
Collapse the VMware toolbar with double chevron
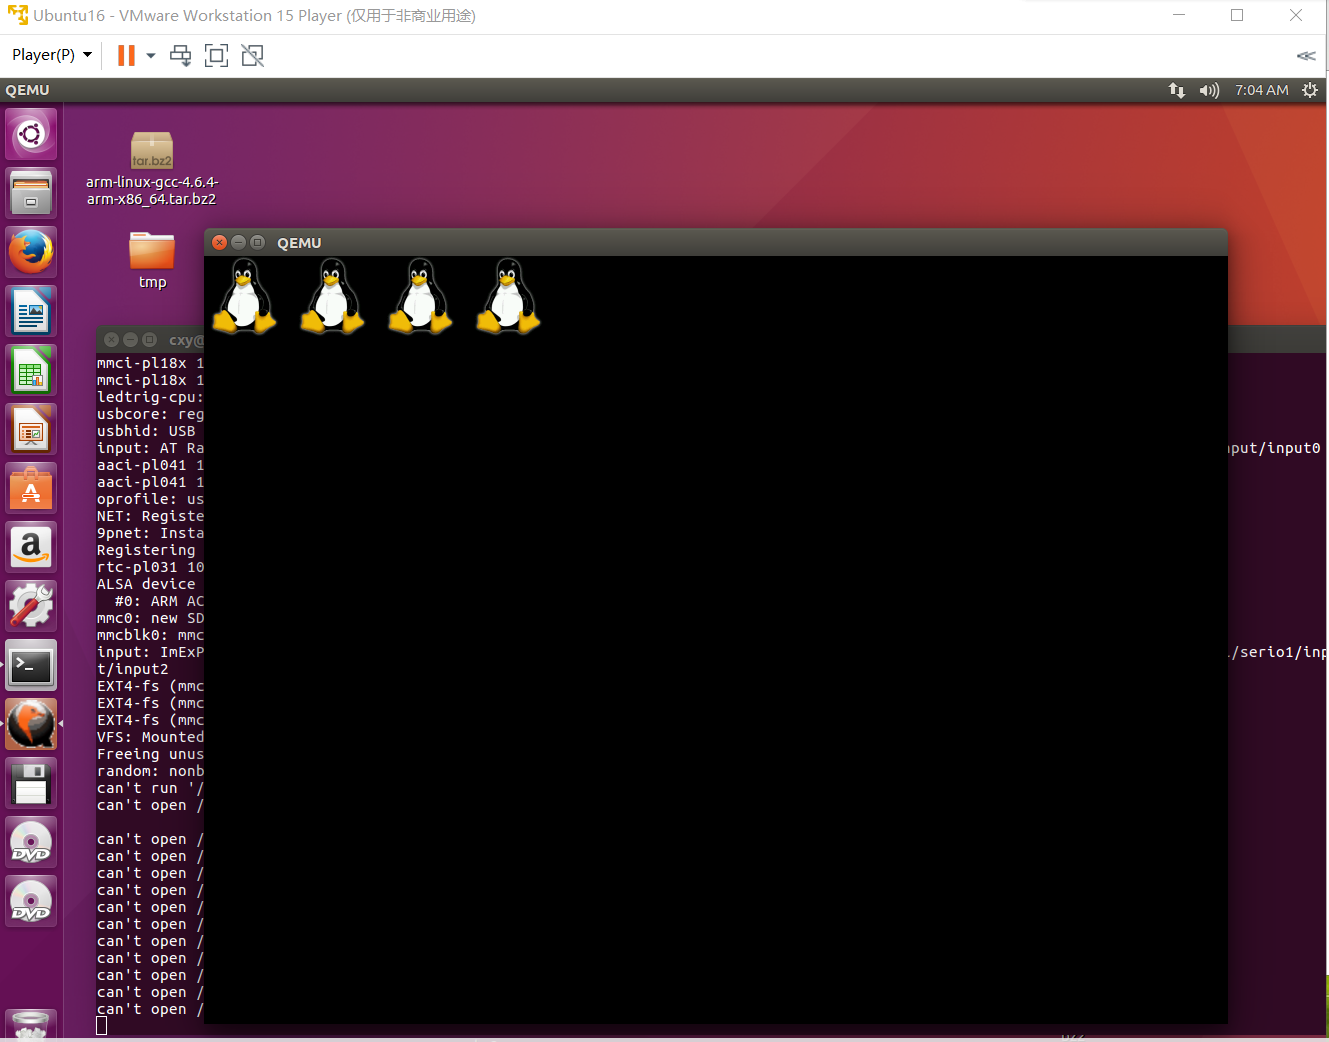[x=1306, y=56]
